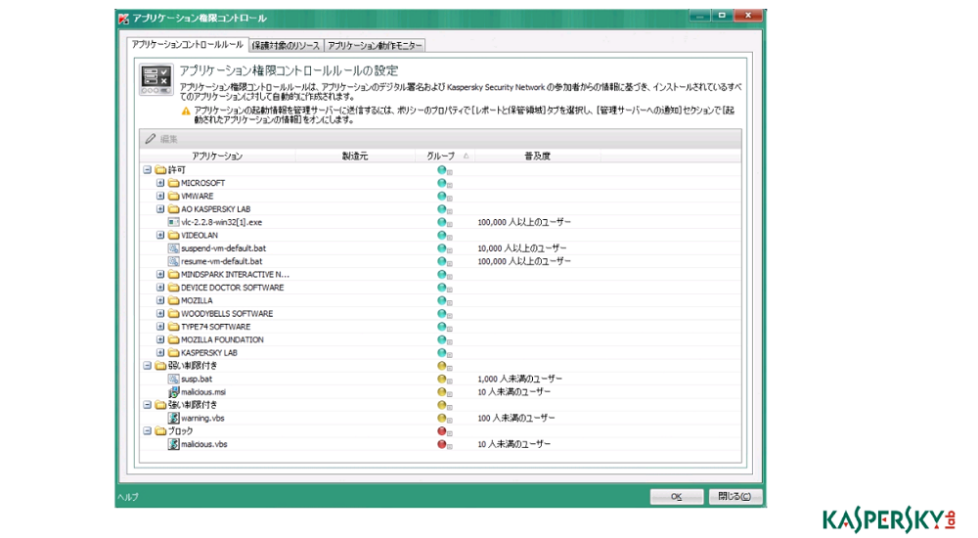Sort by 製造元 column header

[x=355, y=156]
